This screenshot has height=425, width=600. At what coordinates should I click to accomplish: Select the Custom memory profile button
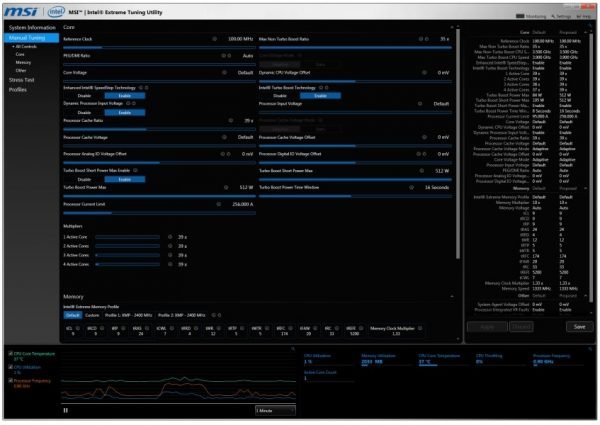click(92, 315)
